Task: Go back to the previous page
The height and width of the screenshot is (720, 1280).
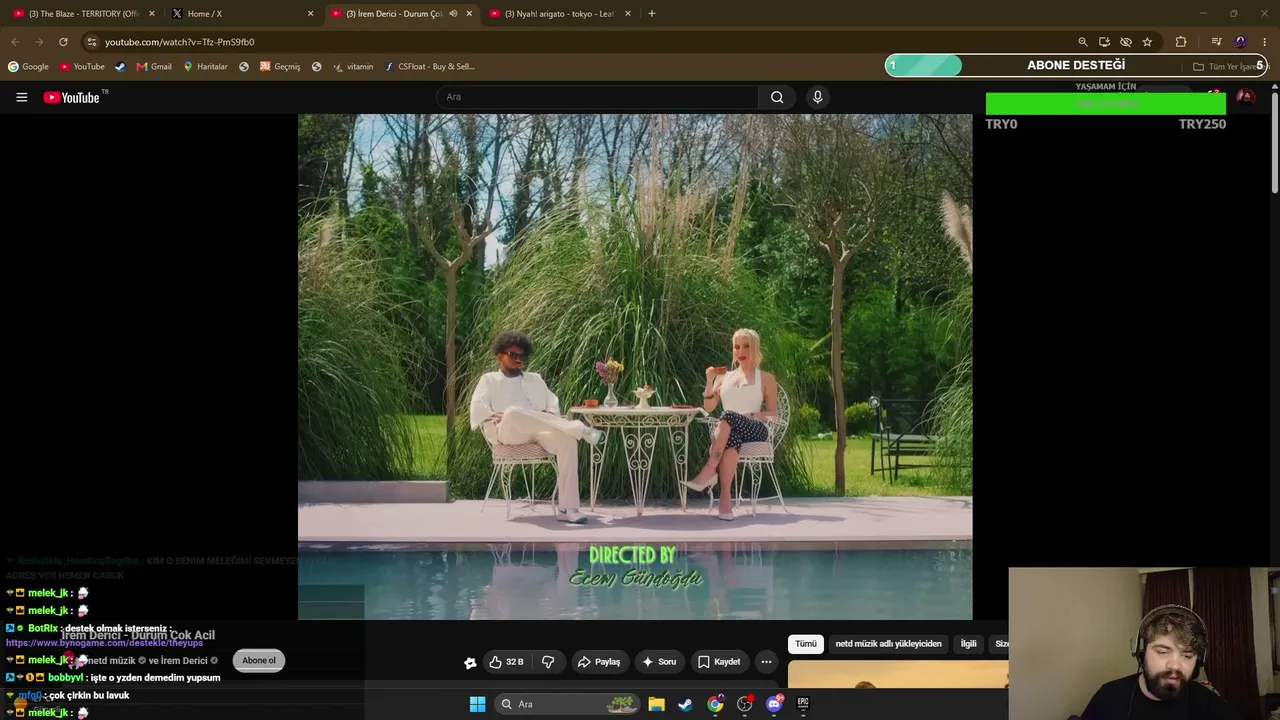Action: [15, 42]
